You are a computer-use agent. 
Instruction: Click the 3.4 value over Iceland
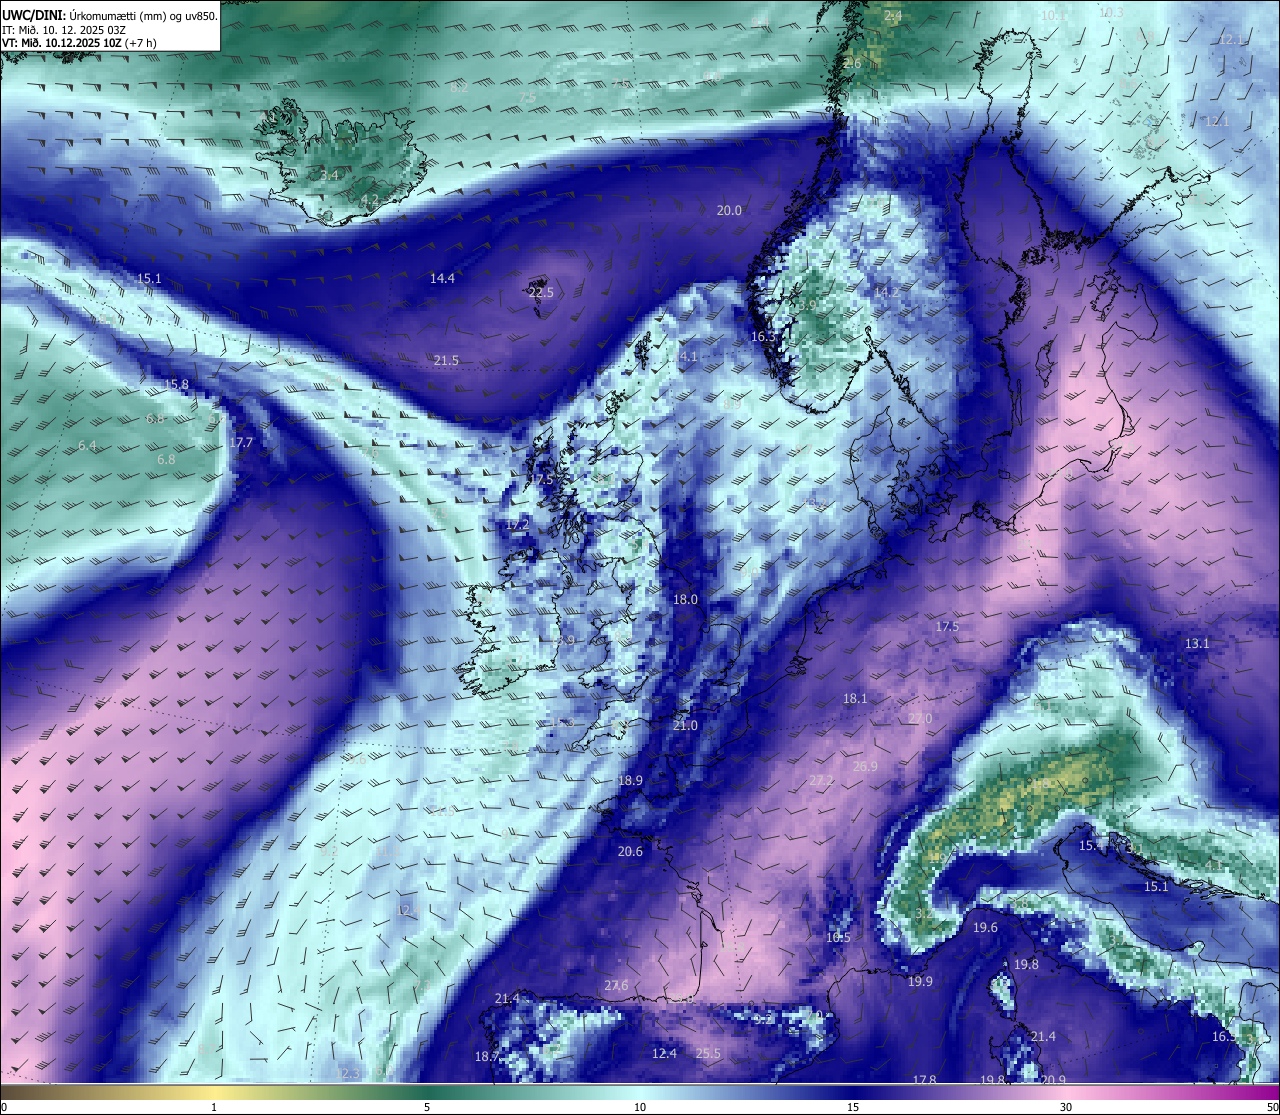pos(329,175)
